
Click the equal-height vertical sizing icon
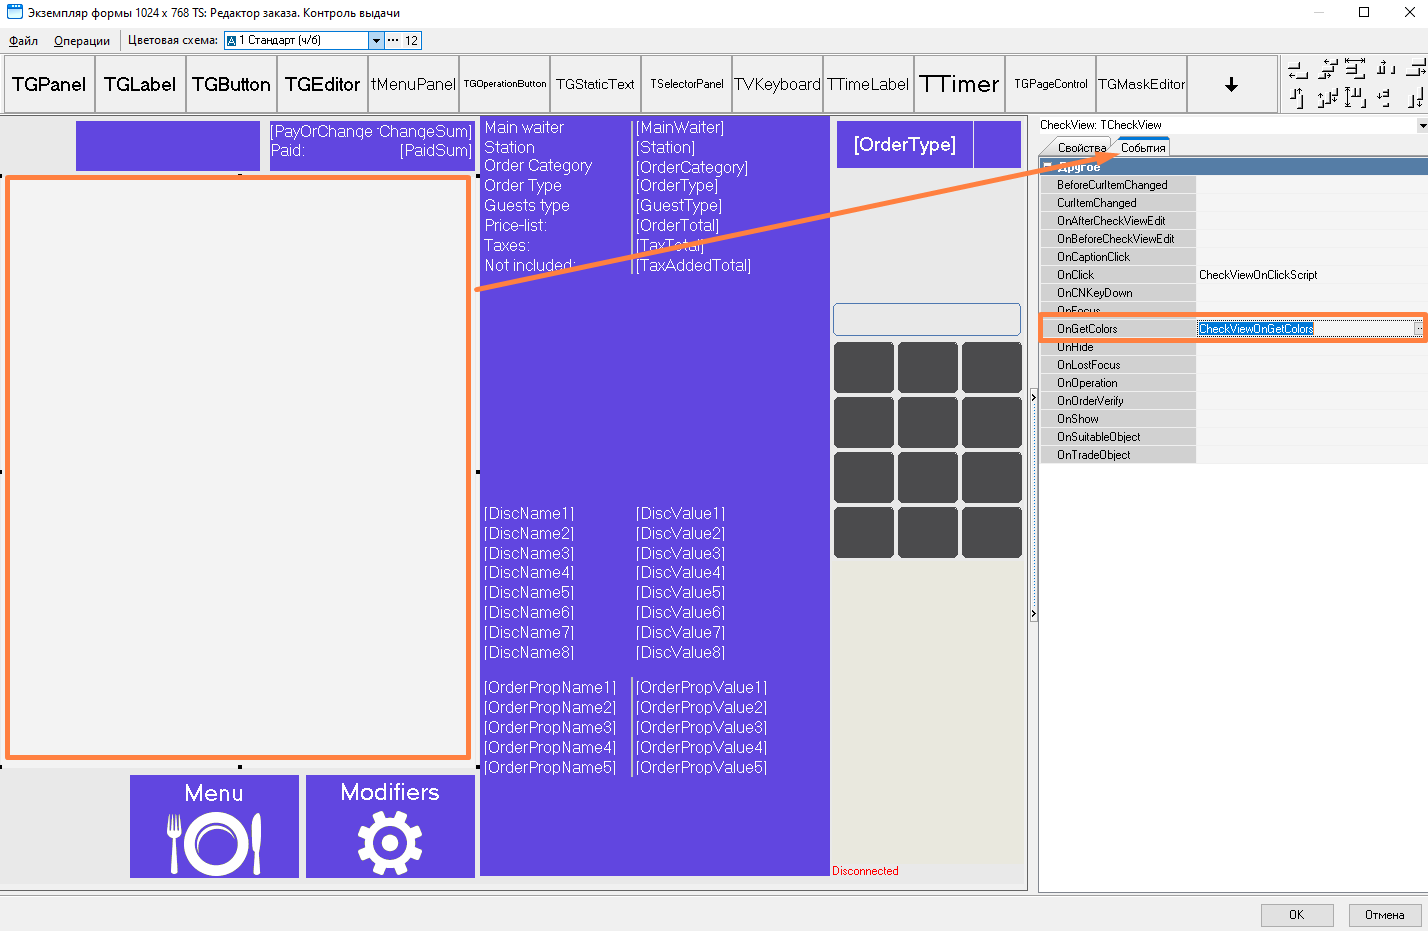(1355, 97)
